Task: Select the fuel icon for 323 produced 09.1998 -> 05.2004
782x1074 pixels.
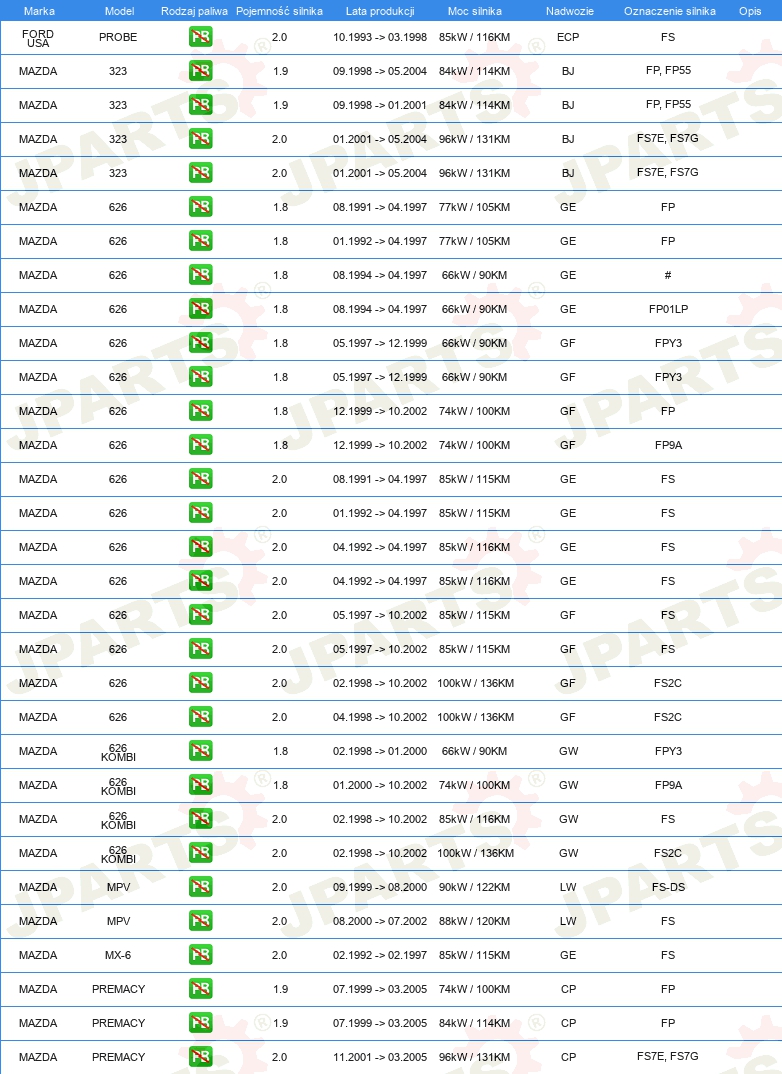Action: pos(201,71)
